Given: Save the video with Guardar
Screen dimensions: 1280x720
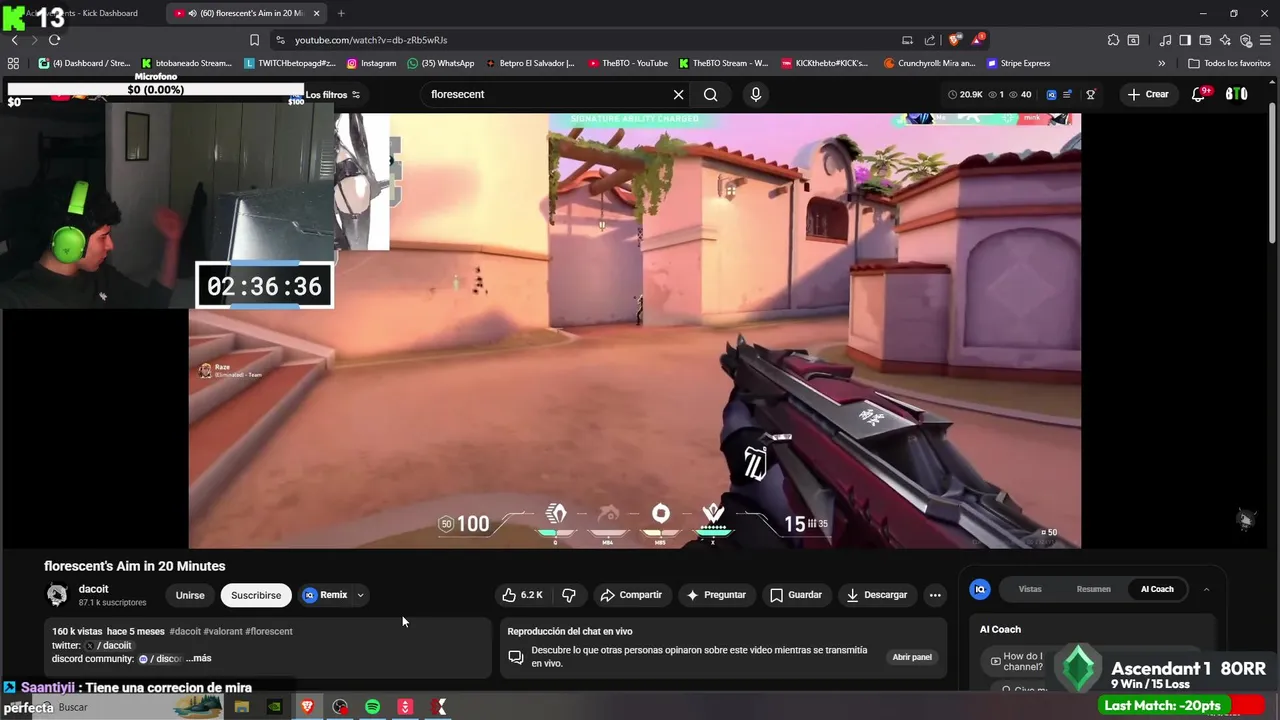Looking at the screenshot, I should [x=796, y=595].
